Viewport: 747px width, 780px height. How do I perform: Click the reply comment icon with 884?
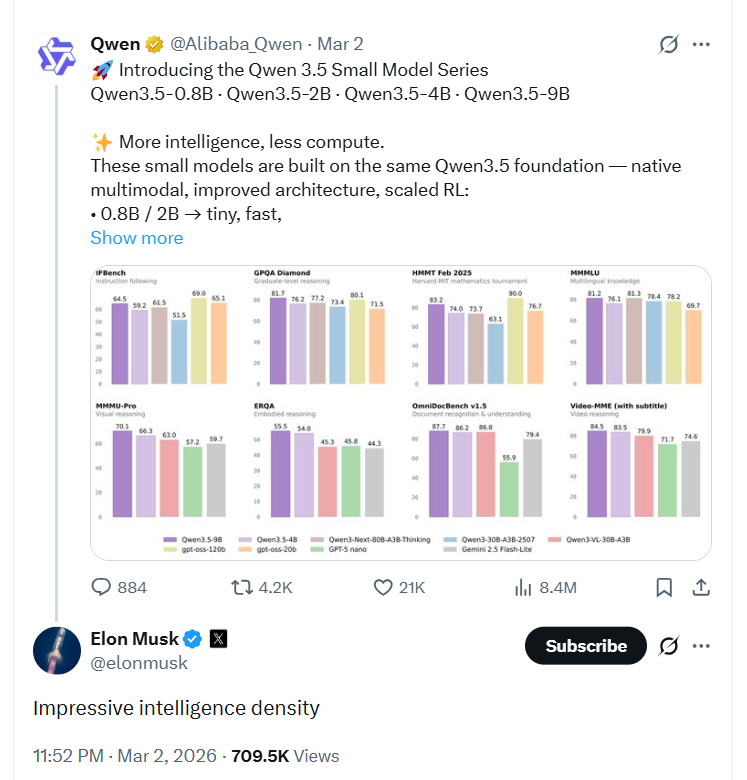click(103, 587)
